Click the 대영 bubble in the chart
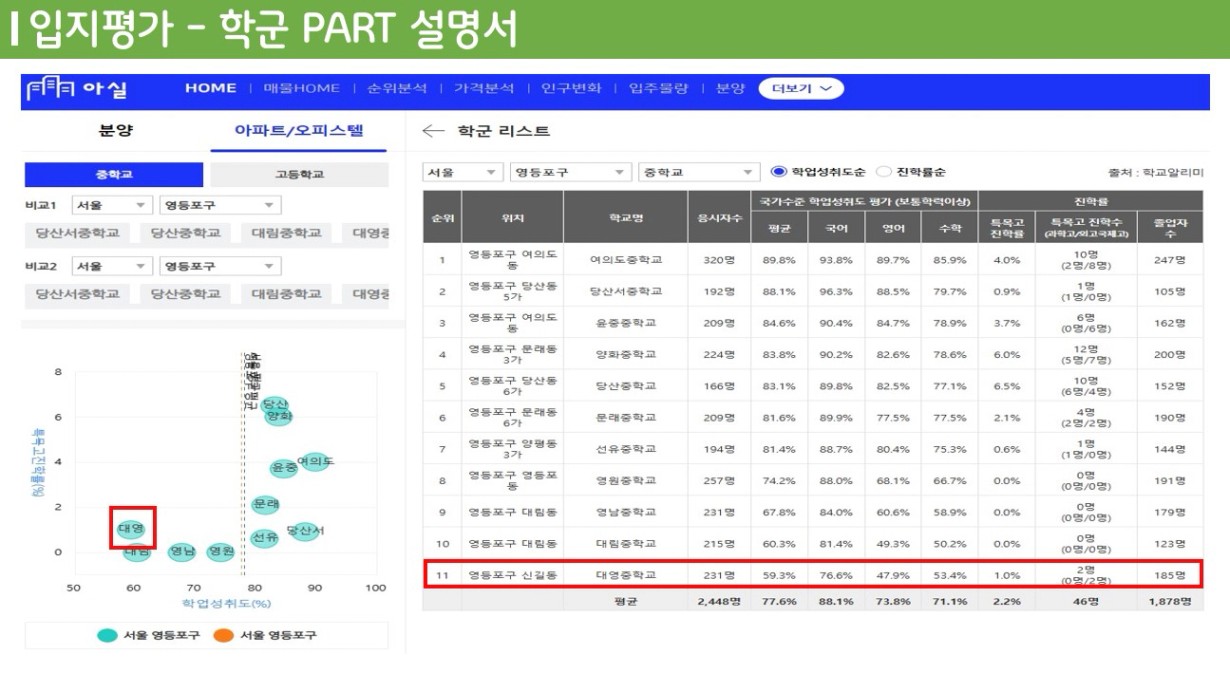 pyautogui.click(x=131, y=527)
